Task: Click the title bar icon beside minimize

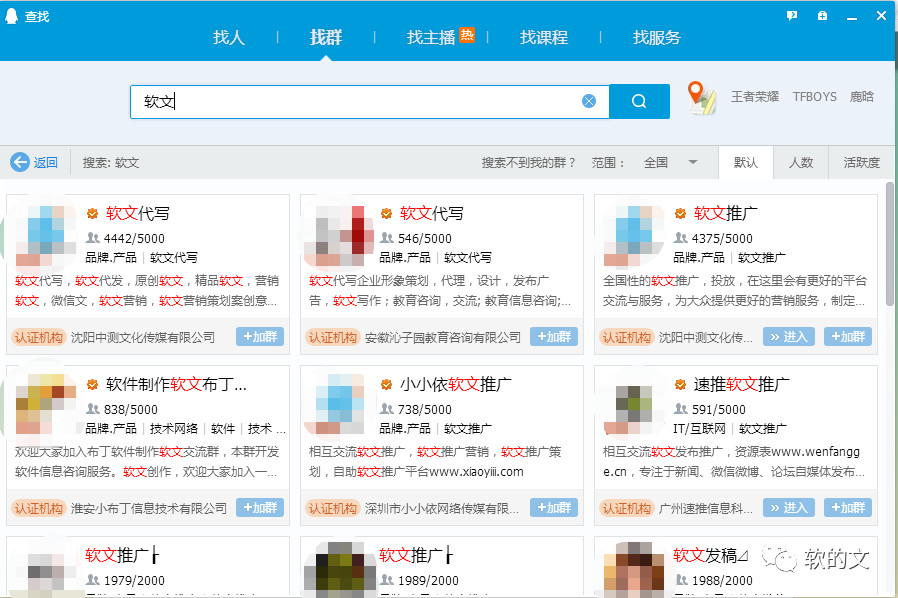Action: coord(822,16)
